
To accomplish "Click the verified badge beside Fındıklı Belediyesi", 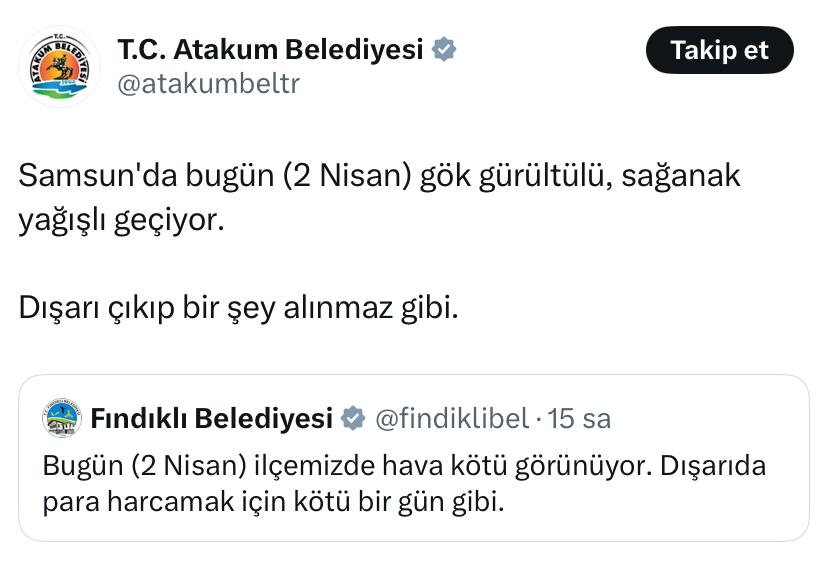I will (x=353, y=418).
